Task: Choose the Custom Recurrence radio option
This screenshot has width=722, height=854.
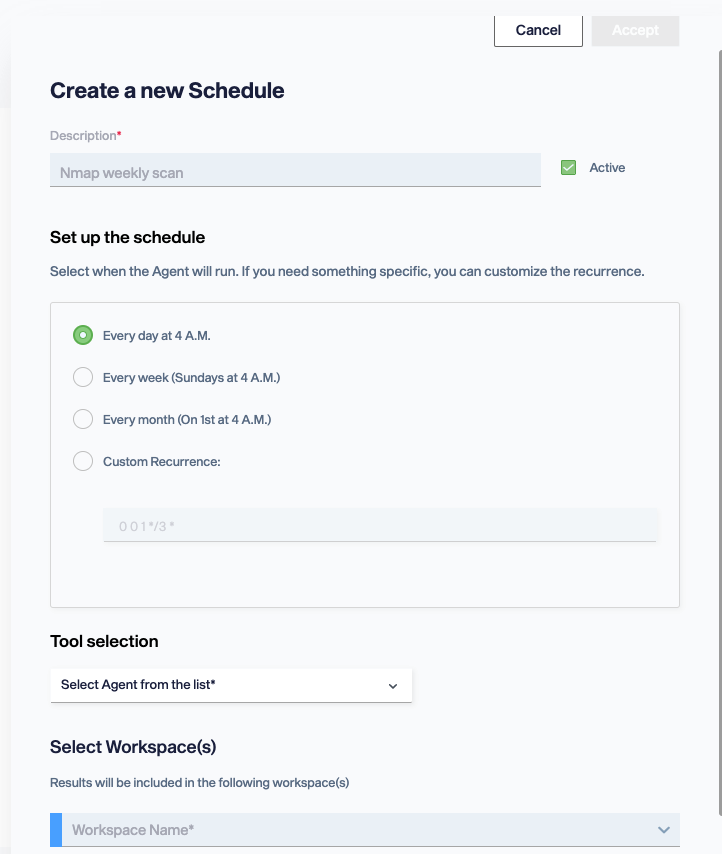Action: (83, 461)
